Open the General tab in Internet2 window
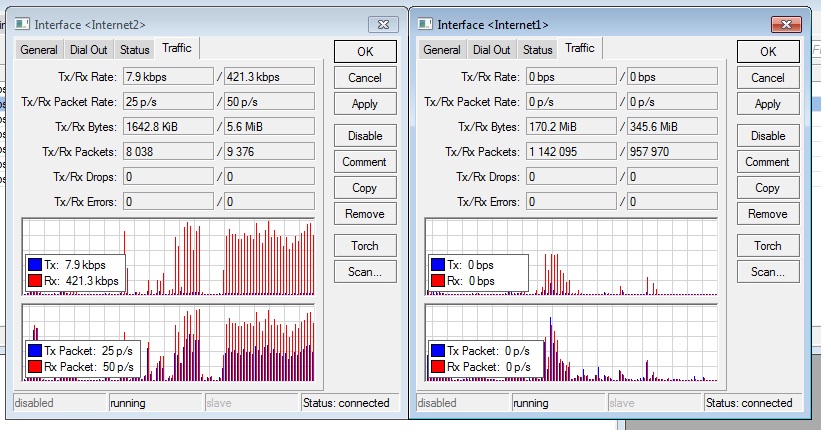831x432 pixels. point(39,50)
